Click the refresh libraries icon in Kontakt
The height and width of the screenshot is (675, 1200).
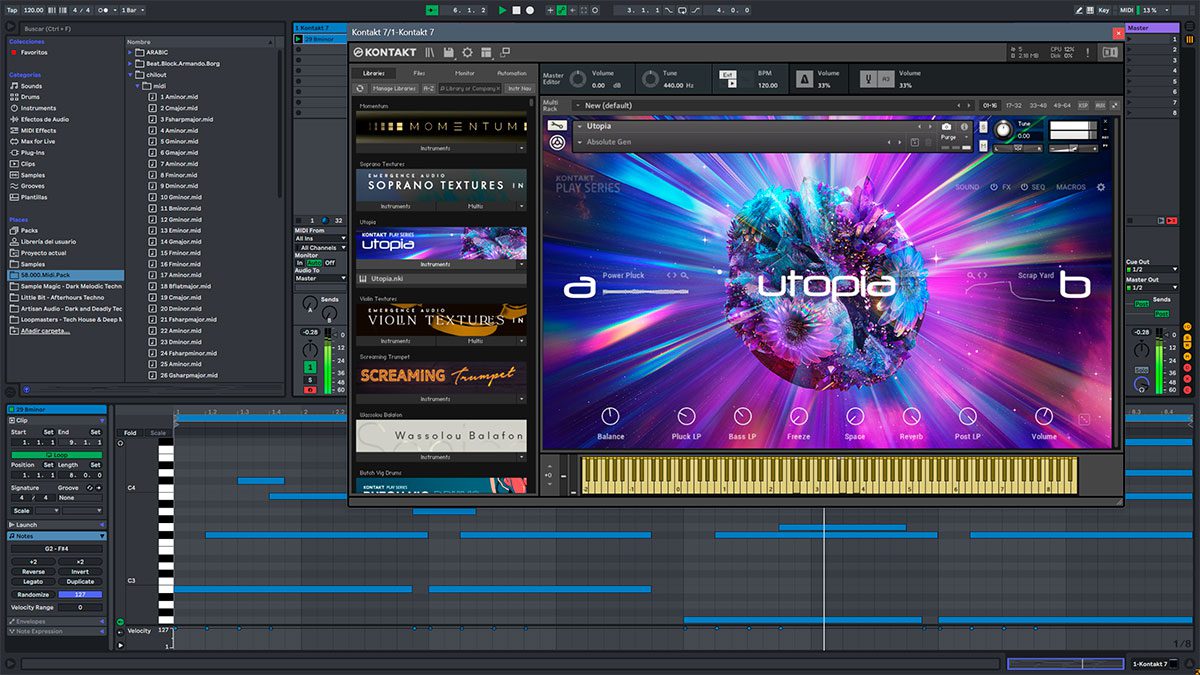tap(360, 88)
